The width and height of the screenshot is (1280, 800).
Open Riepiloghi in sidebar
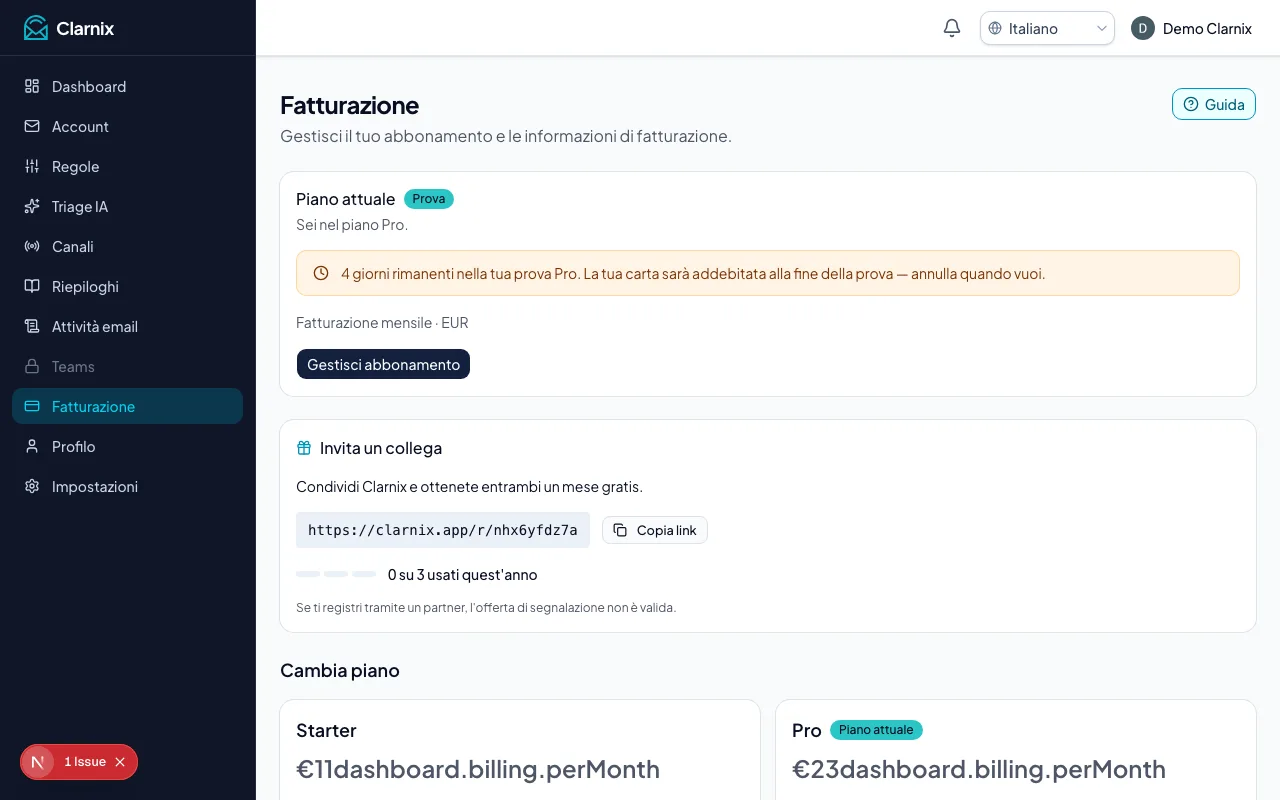pyautogui.click(x=127, y=286)
